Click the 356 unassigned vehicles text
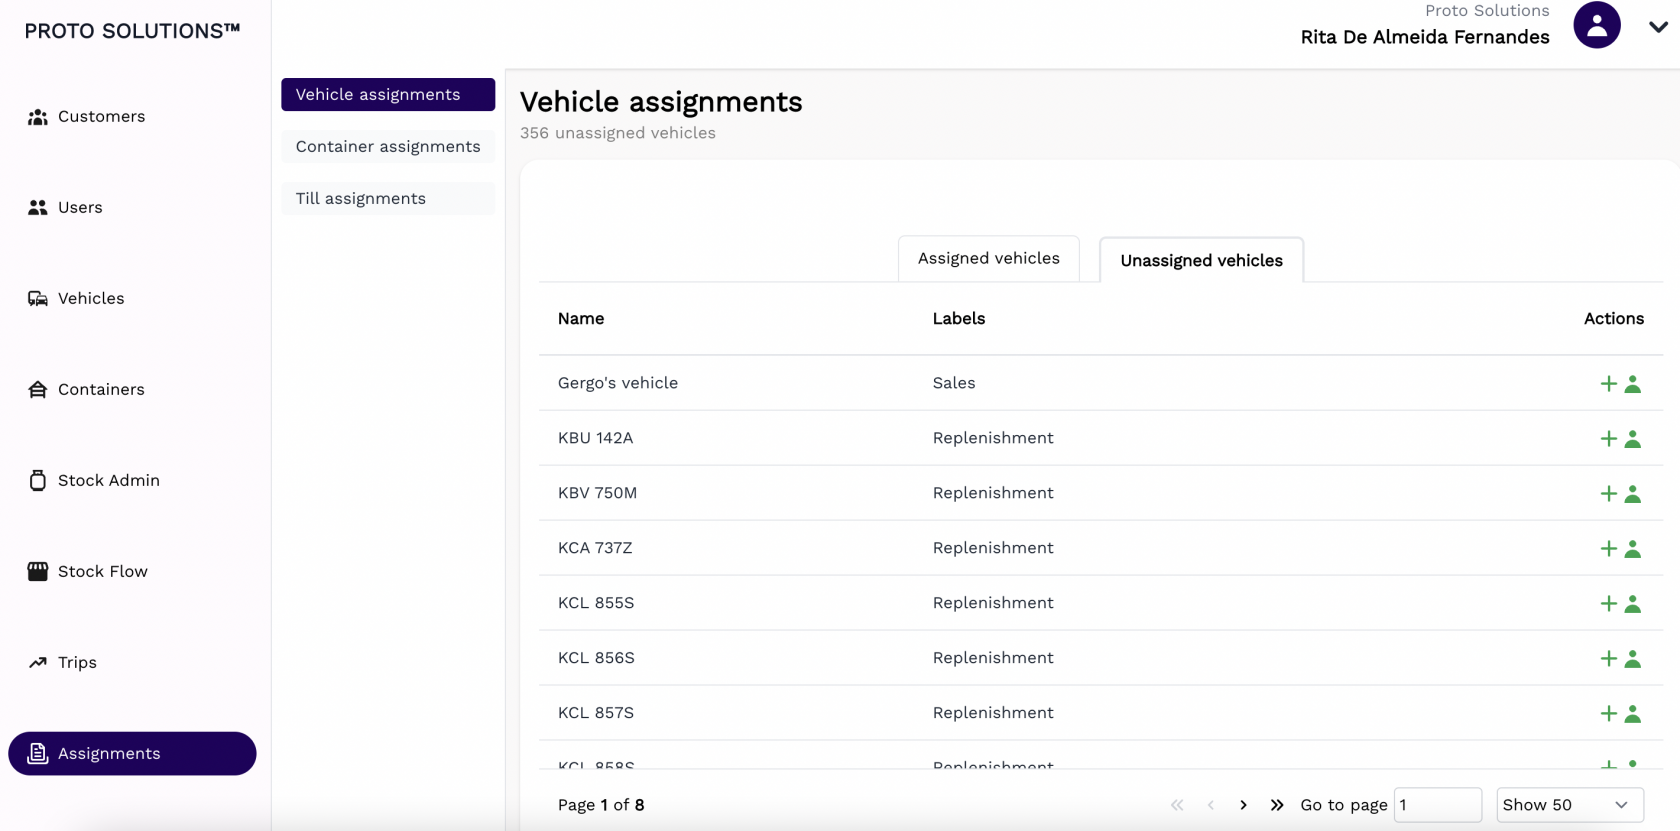1680x831 pixels. click(618, 133)
